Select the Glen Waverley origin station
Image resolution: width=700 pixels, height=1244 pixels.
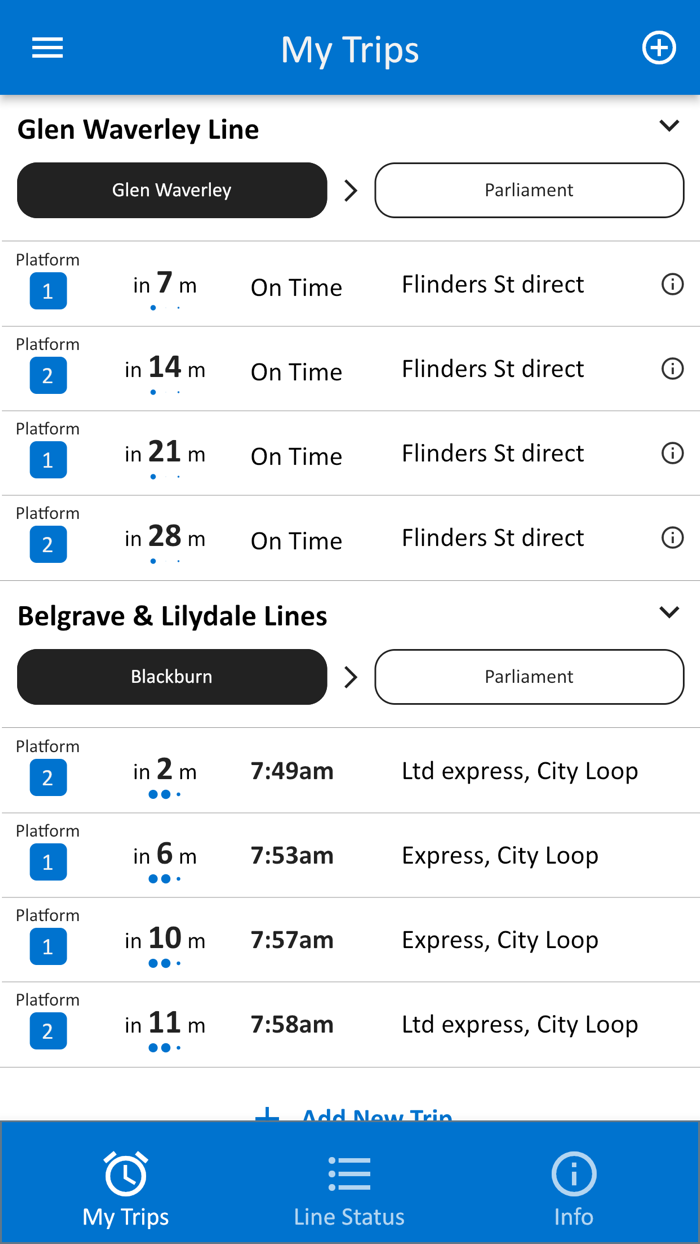coord(171,190)
